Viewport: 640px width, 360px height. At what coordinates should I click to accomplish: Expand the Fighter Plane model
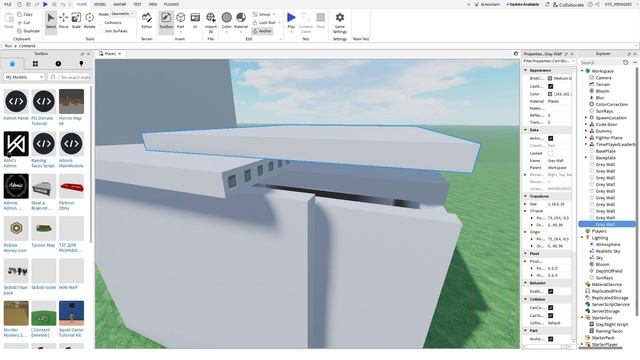[x=586, y=138]
